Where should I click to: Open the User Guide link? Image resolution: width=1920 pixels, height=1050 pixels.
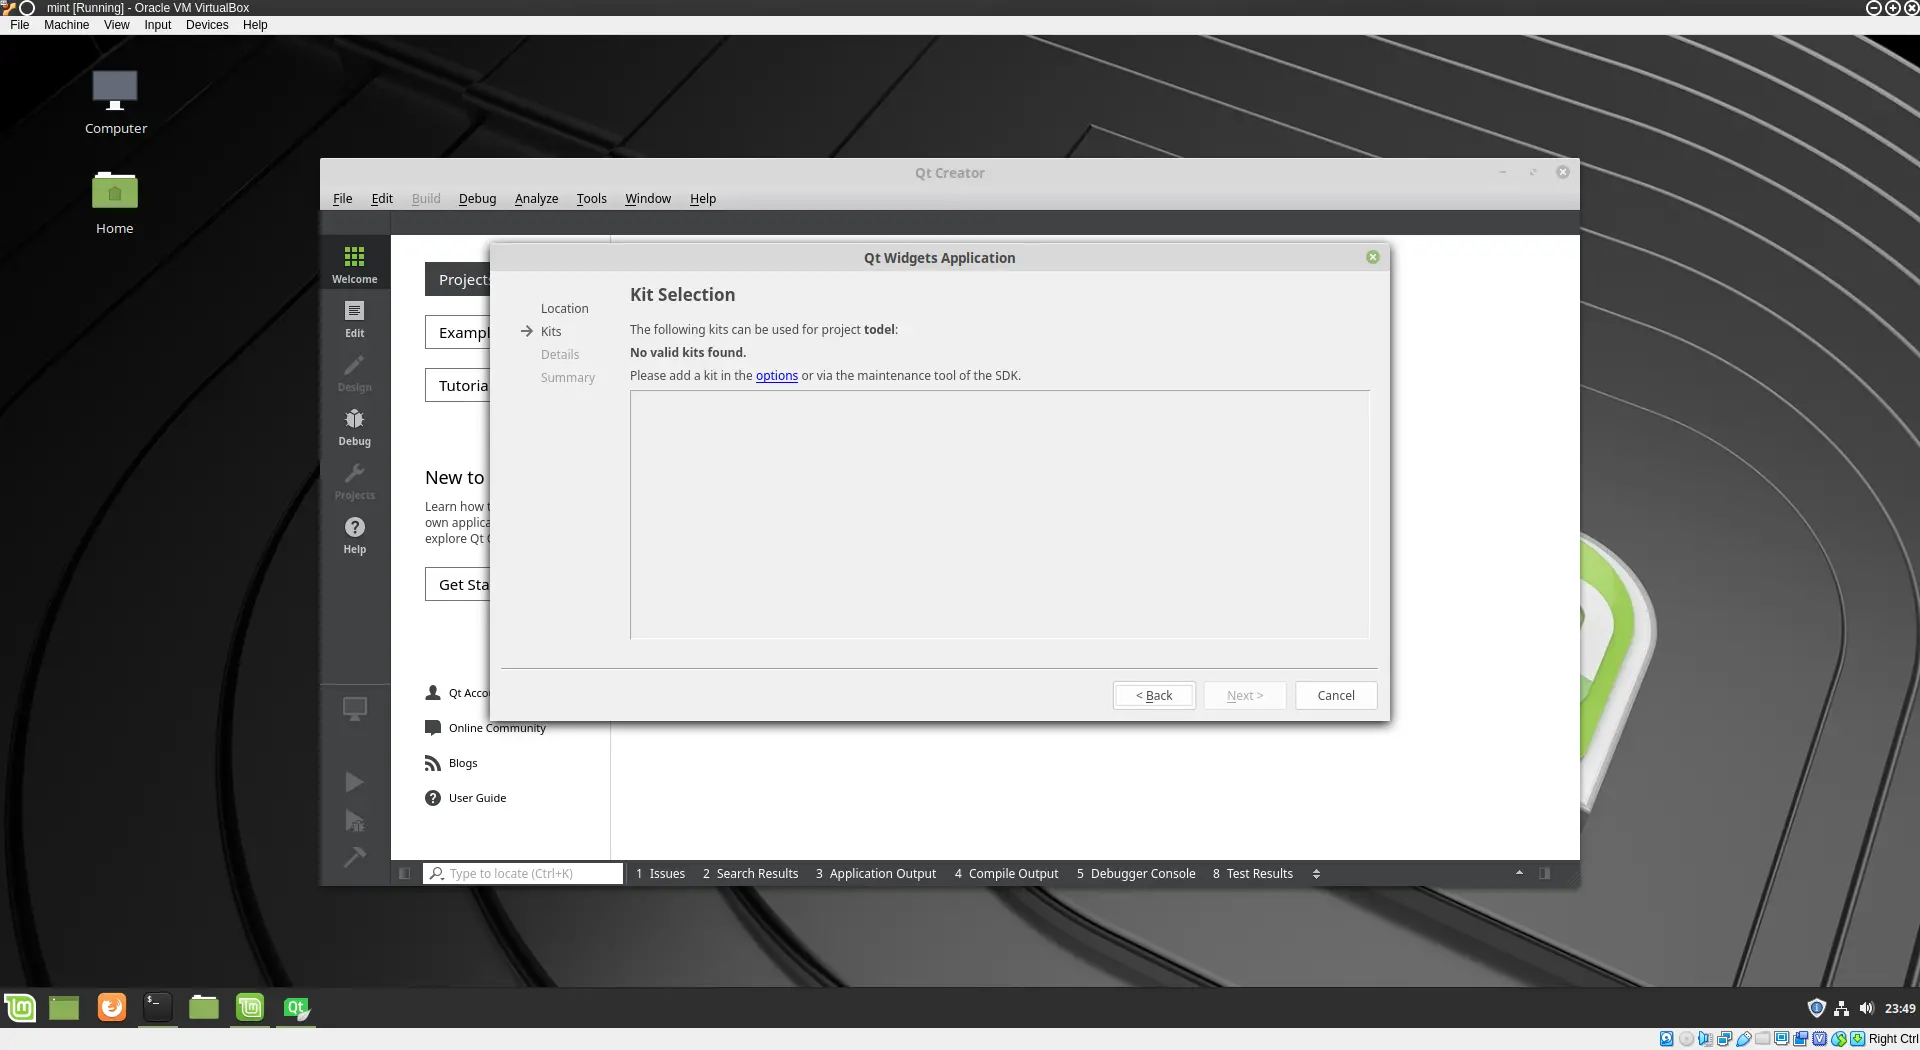point(466,798)
